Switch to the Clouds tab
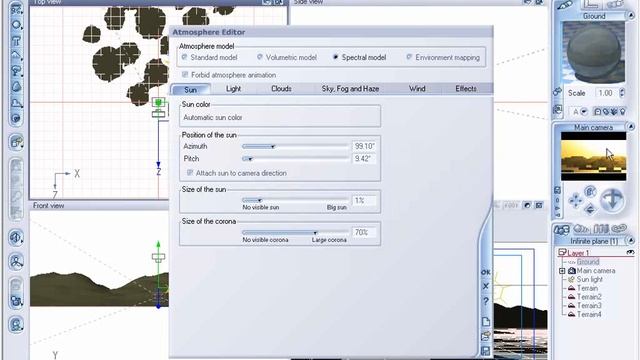 click(281, 89)
